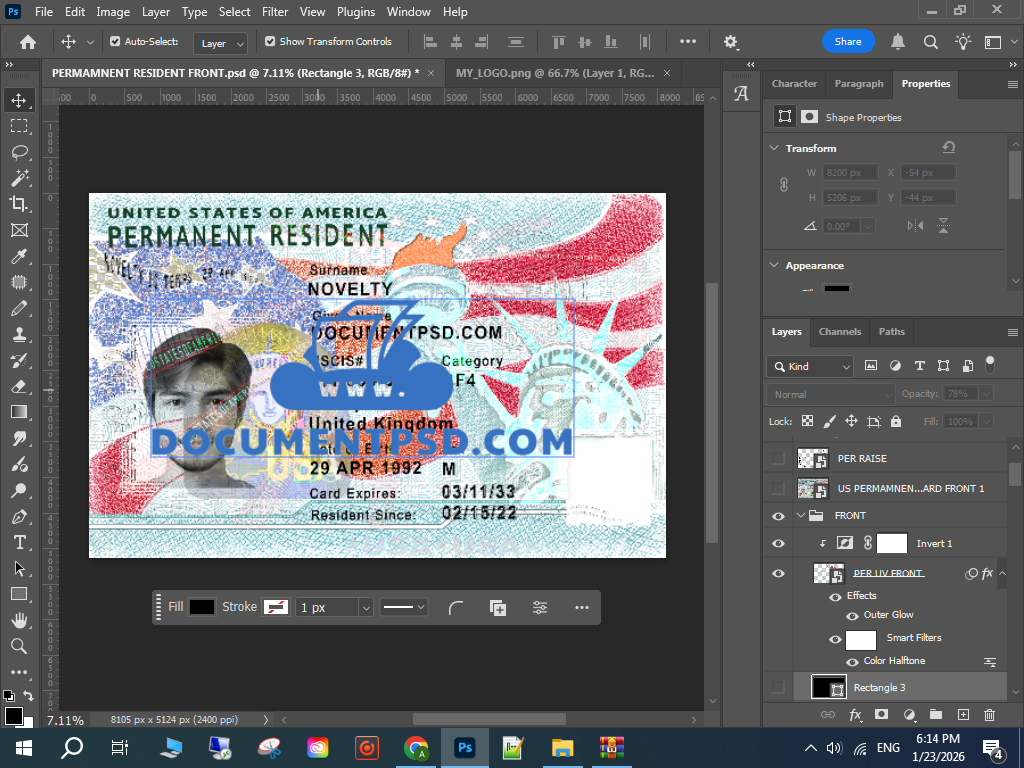
Task: Click the delete layer trash icon
Action: pos(989,715)
